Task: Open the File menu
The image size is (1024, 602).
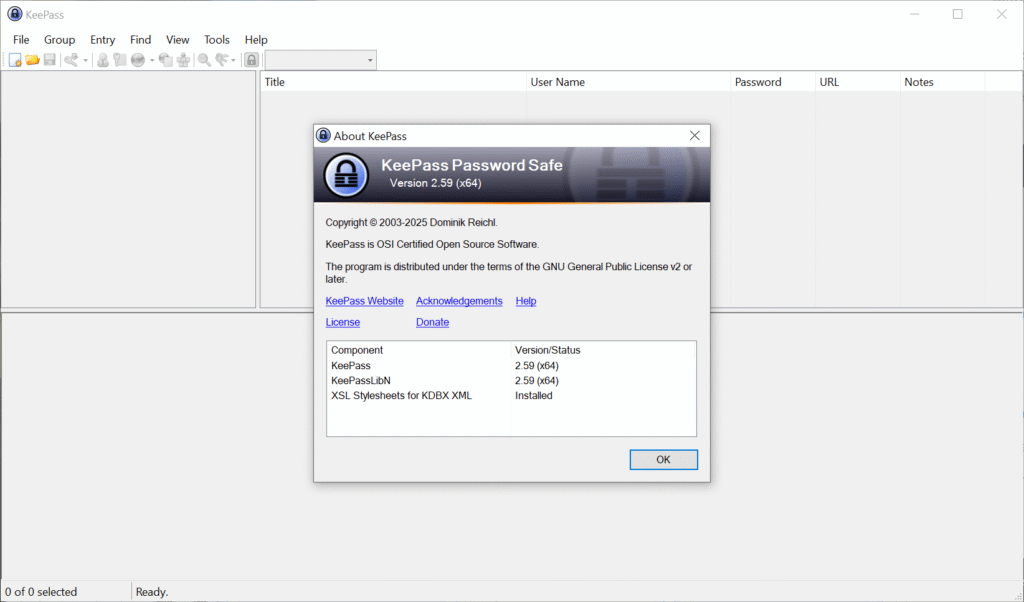Action: (x=21, y=40)
